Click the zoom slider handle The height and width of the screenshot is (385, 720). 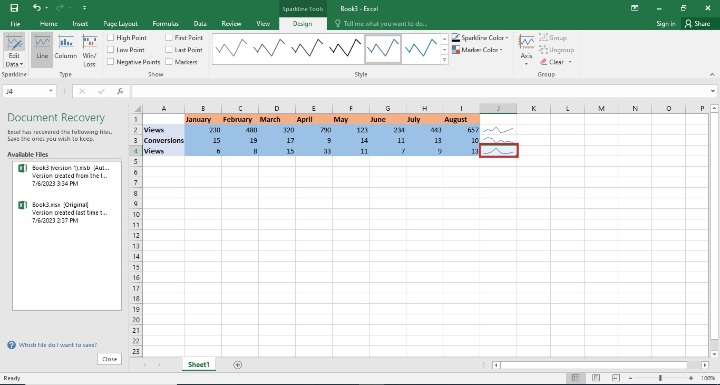coord(660,378)
